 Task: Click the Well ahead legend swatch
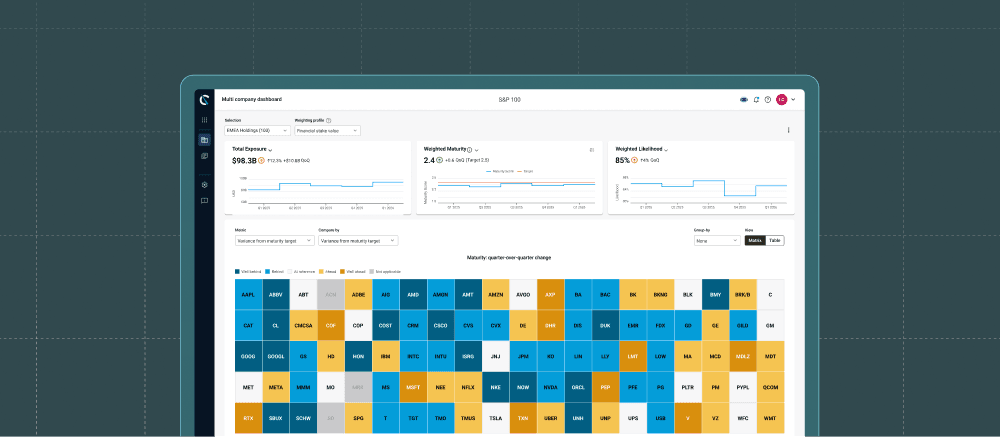point(343,272)
